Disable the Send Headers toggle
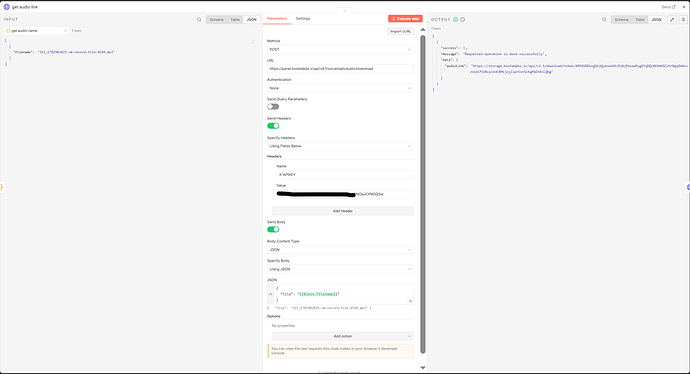Screen dimensions: 690x374 (x=273, y=126)
